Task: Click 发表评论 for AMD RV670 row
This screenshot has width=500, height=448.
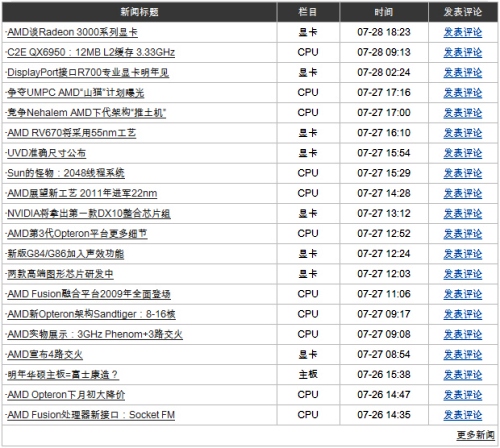Action: [x=463, y=133]
